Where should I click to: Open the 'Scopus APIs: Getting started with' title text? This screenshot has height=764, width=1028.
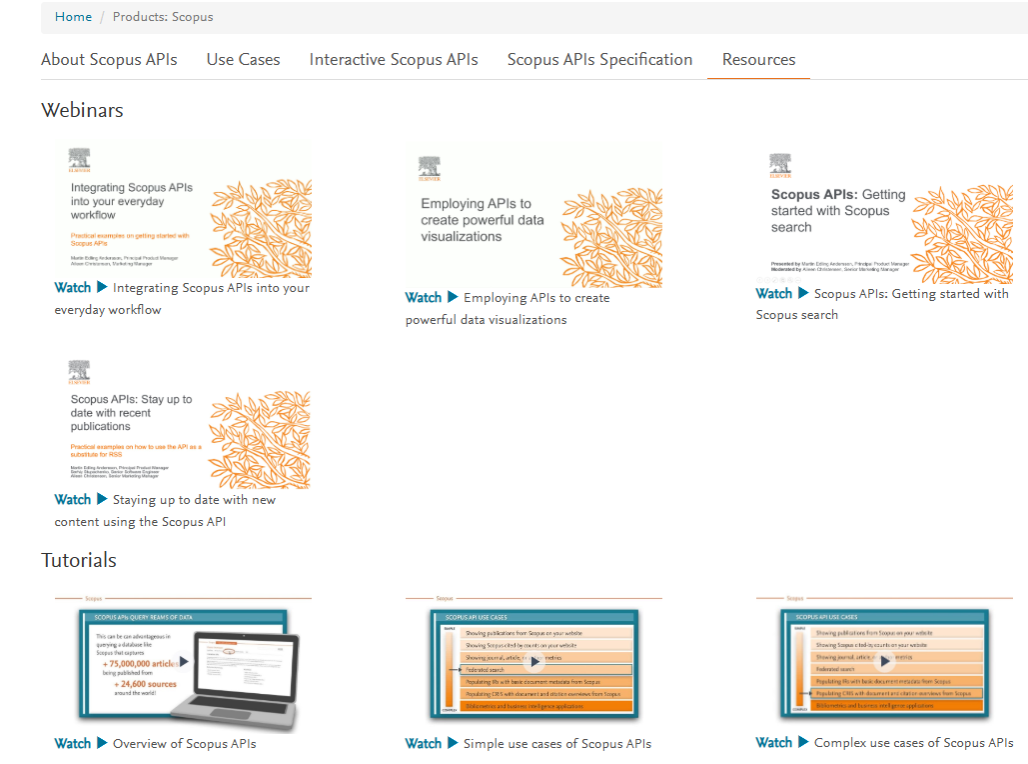(x=911, y=294)
